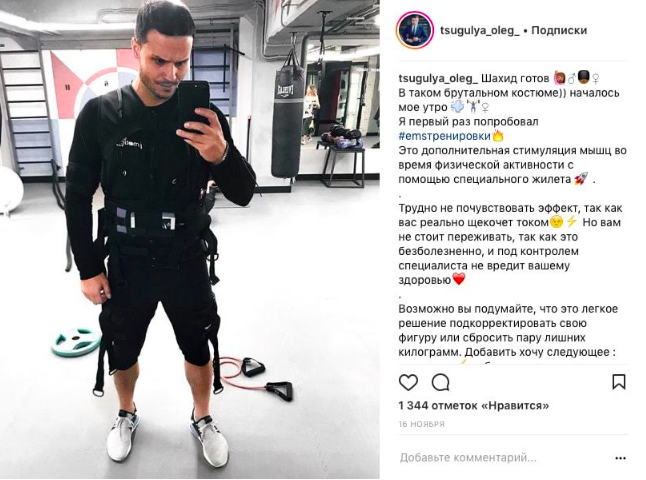Image resolution: width=646 pixels, height=480 pixels.
Task: Click the weightlifter emoji in the caption
Action: (473, 107)
